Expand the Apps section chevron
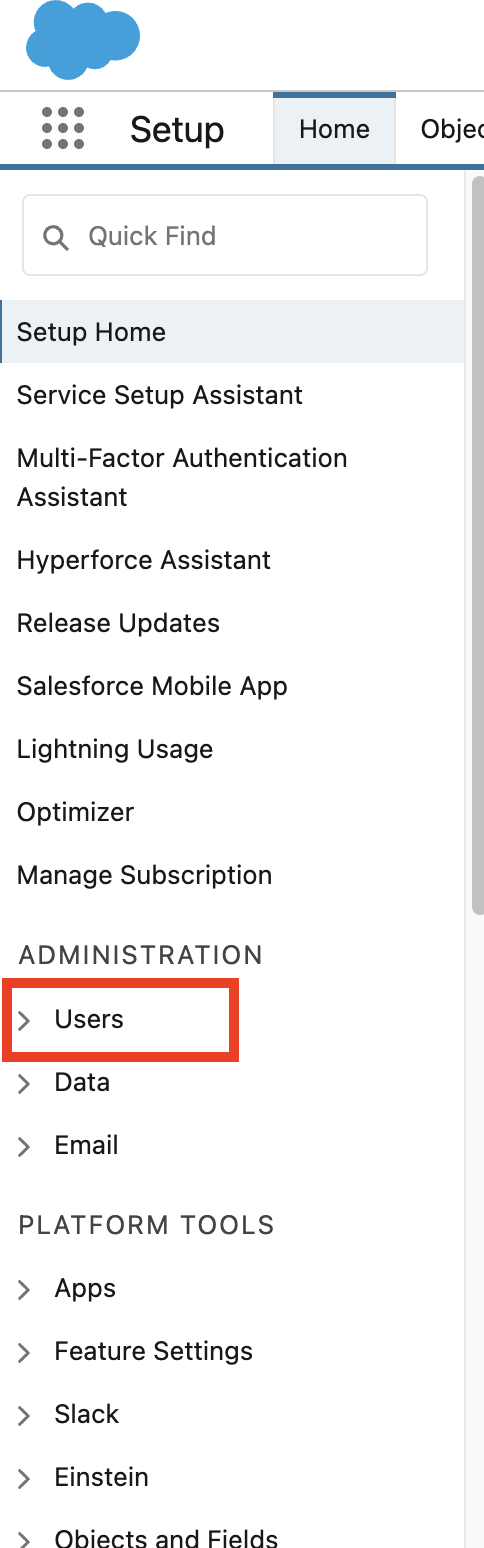Image resolution: width=484 pixels, height=1548 pixels. pyautogui.click(x=25, y=1289)
